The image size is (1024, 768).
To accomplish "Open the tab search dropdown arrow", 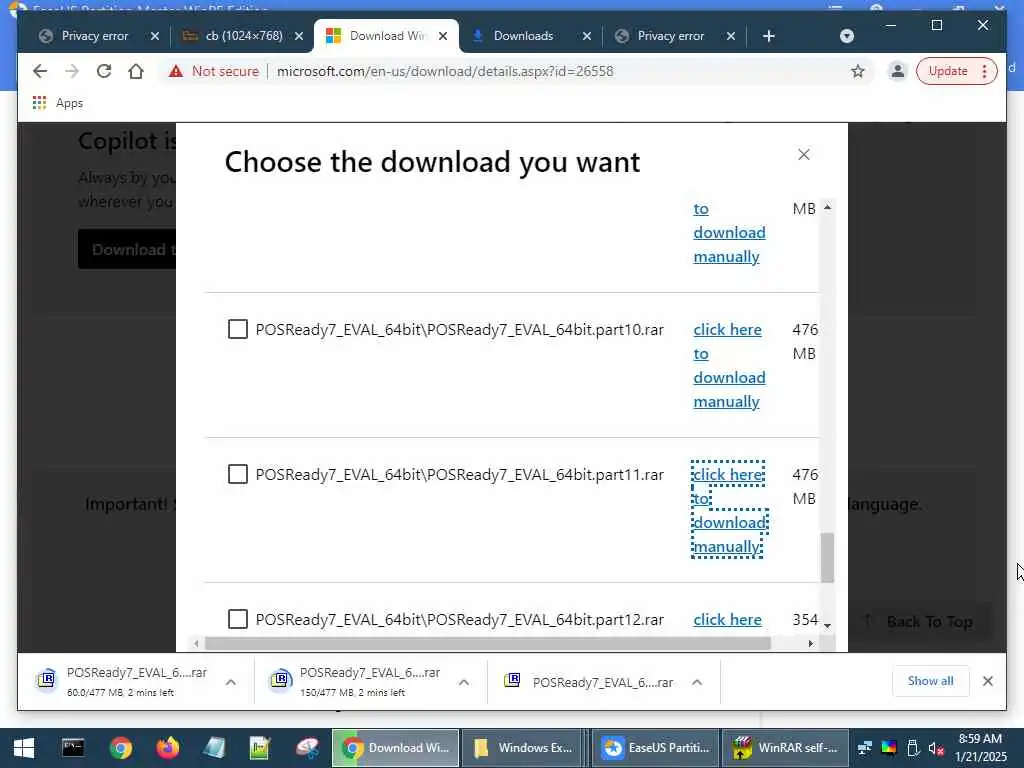I will click(x=846, y=36).
